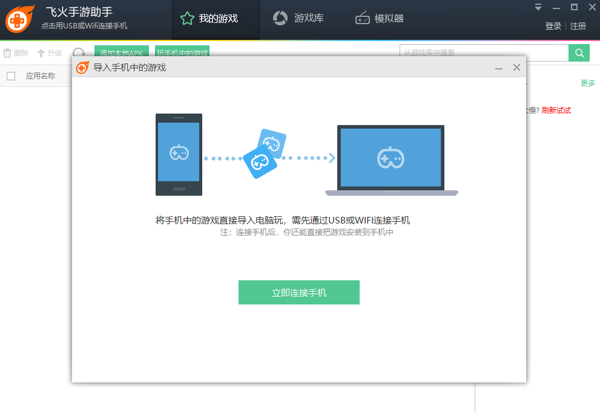Click the 注册 register link

coord(578,26)
